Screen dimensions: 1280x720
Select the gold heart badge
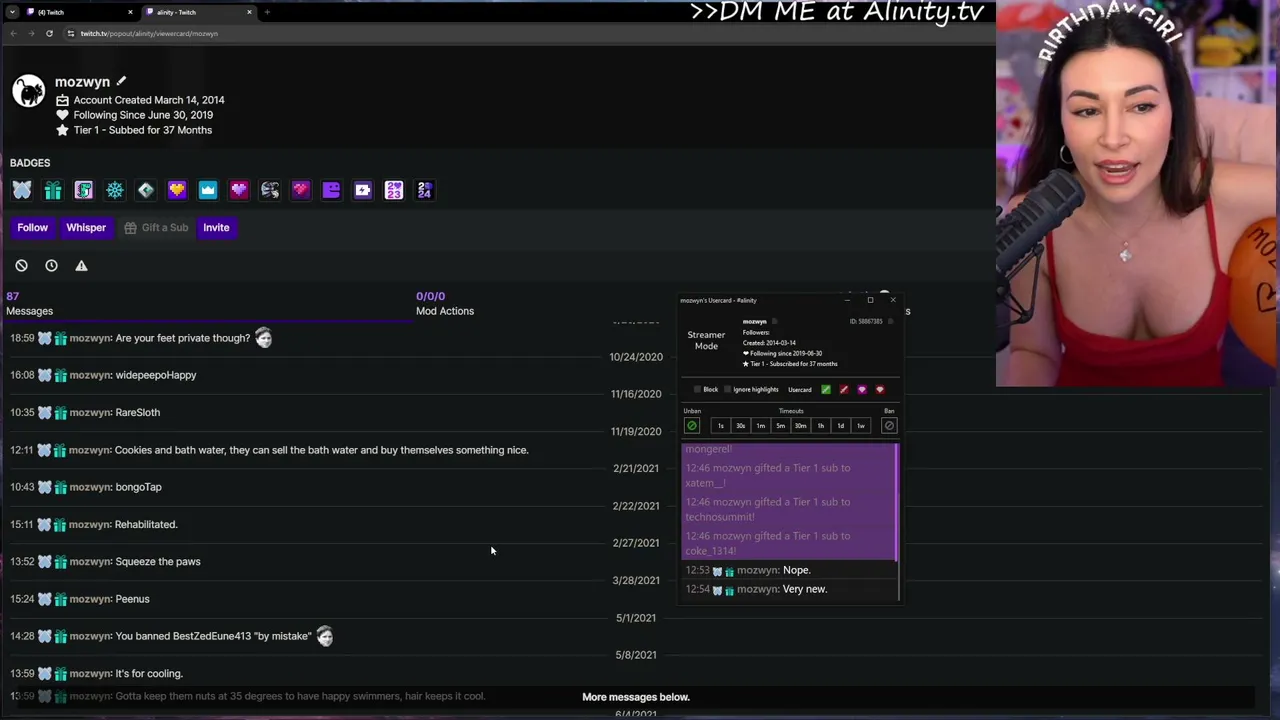(177, 190)
